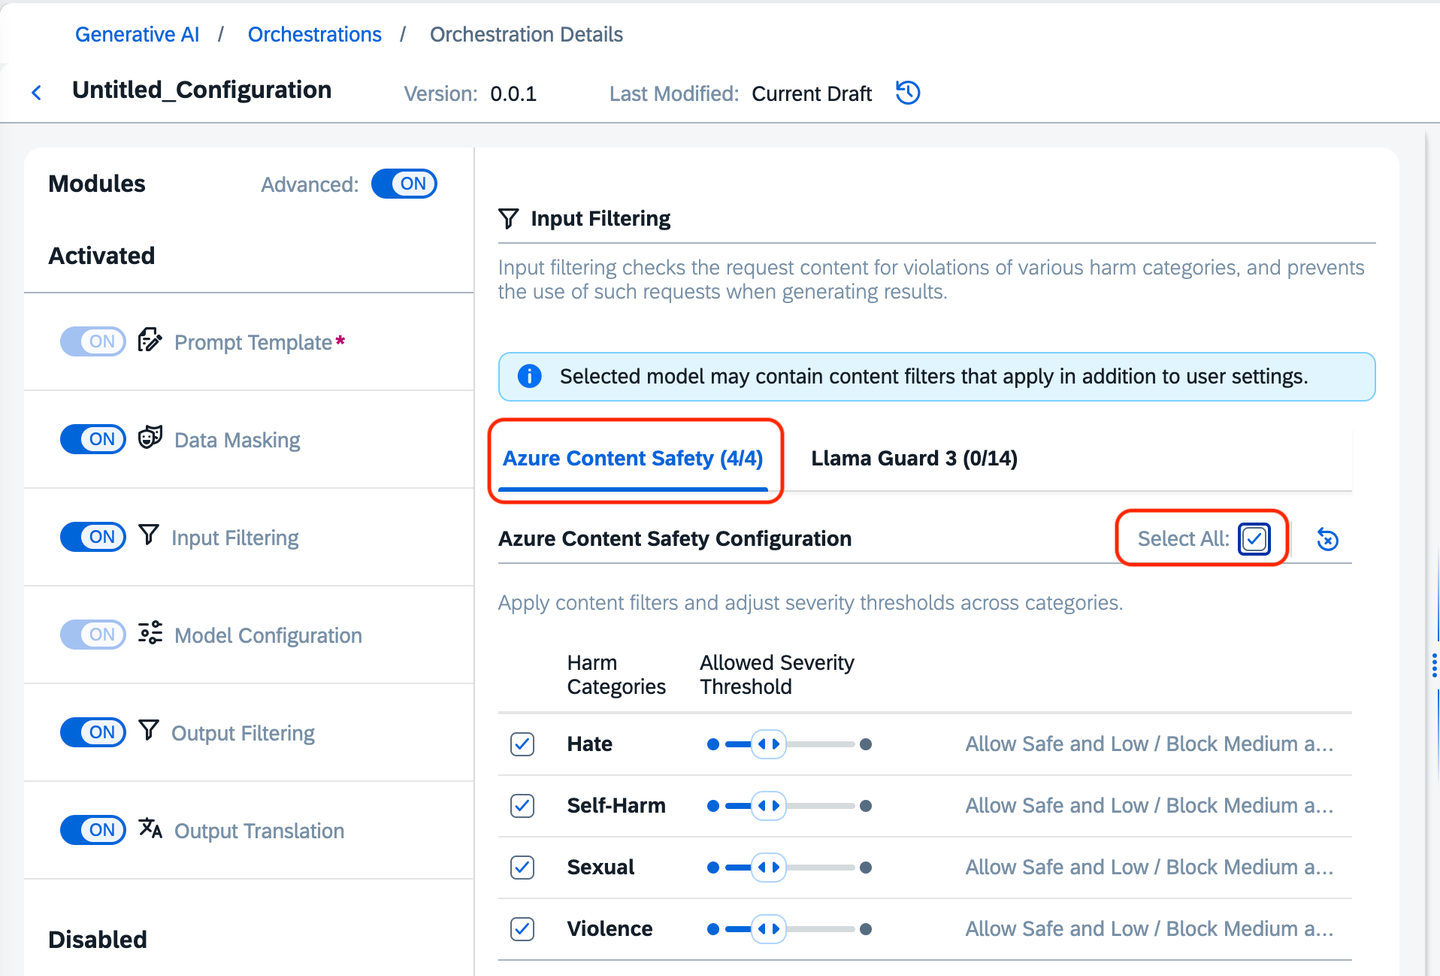Image resolution: width=1440 pixels, height=976 pixels.
Task: Click the Input Filtering funnel icon in module list
Action: (x=149, y=535)
